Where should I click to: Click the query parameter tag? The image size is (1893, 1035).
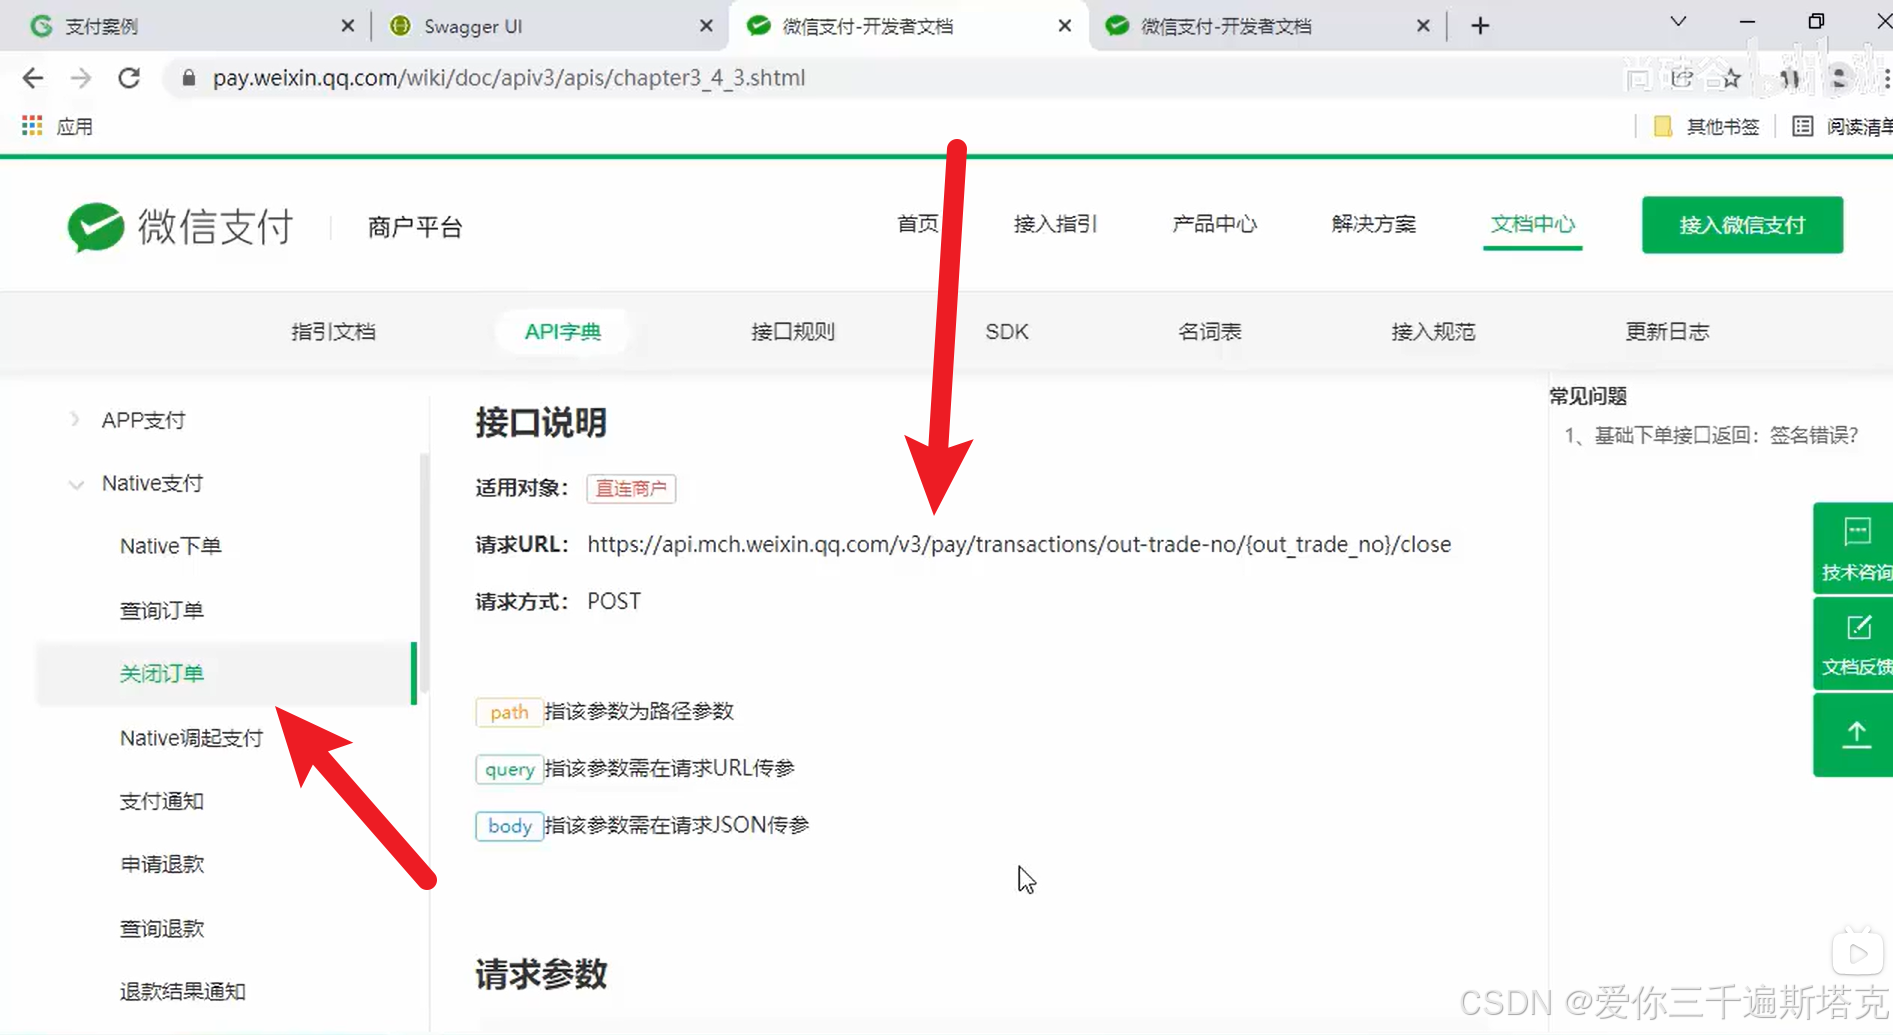[x=509, y=769]
